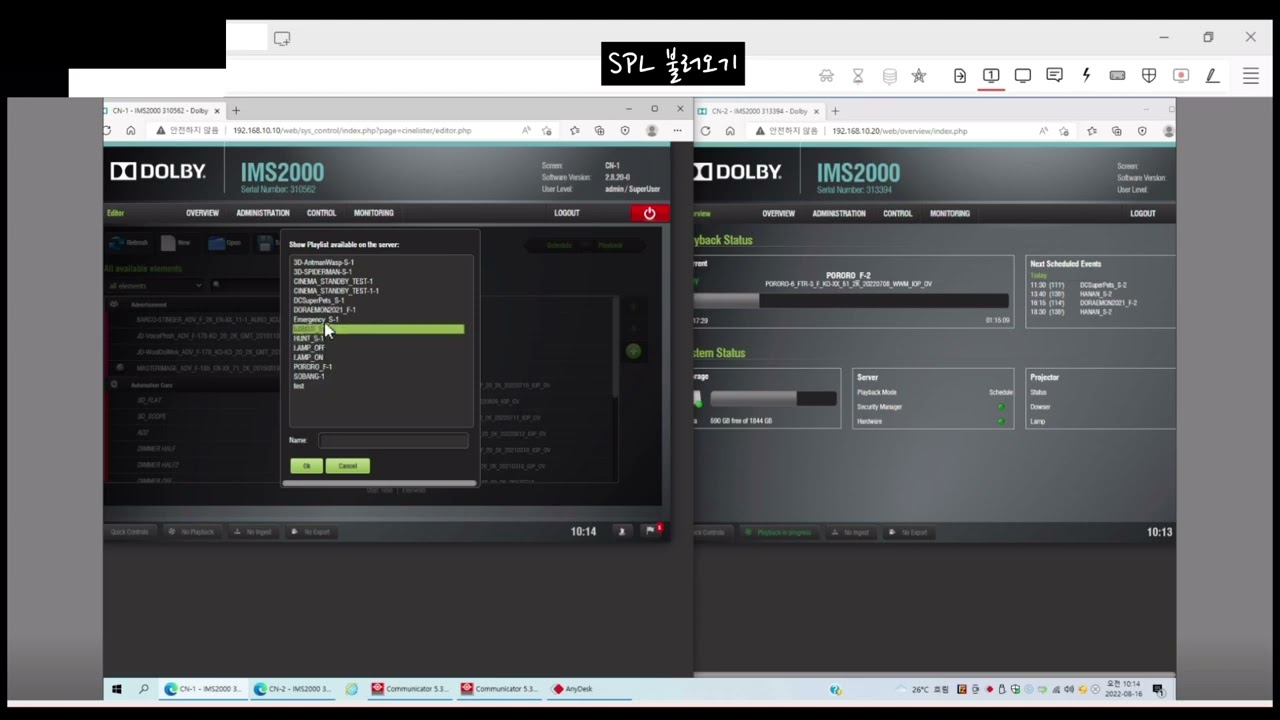The height and width of the screenshot is (720, 1280).
Task: Open the AnyDesk actions lightning icon
Action: (1086, 76)
